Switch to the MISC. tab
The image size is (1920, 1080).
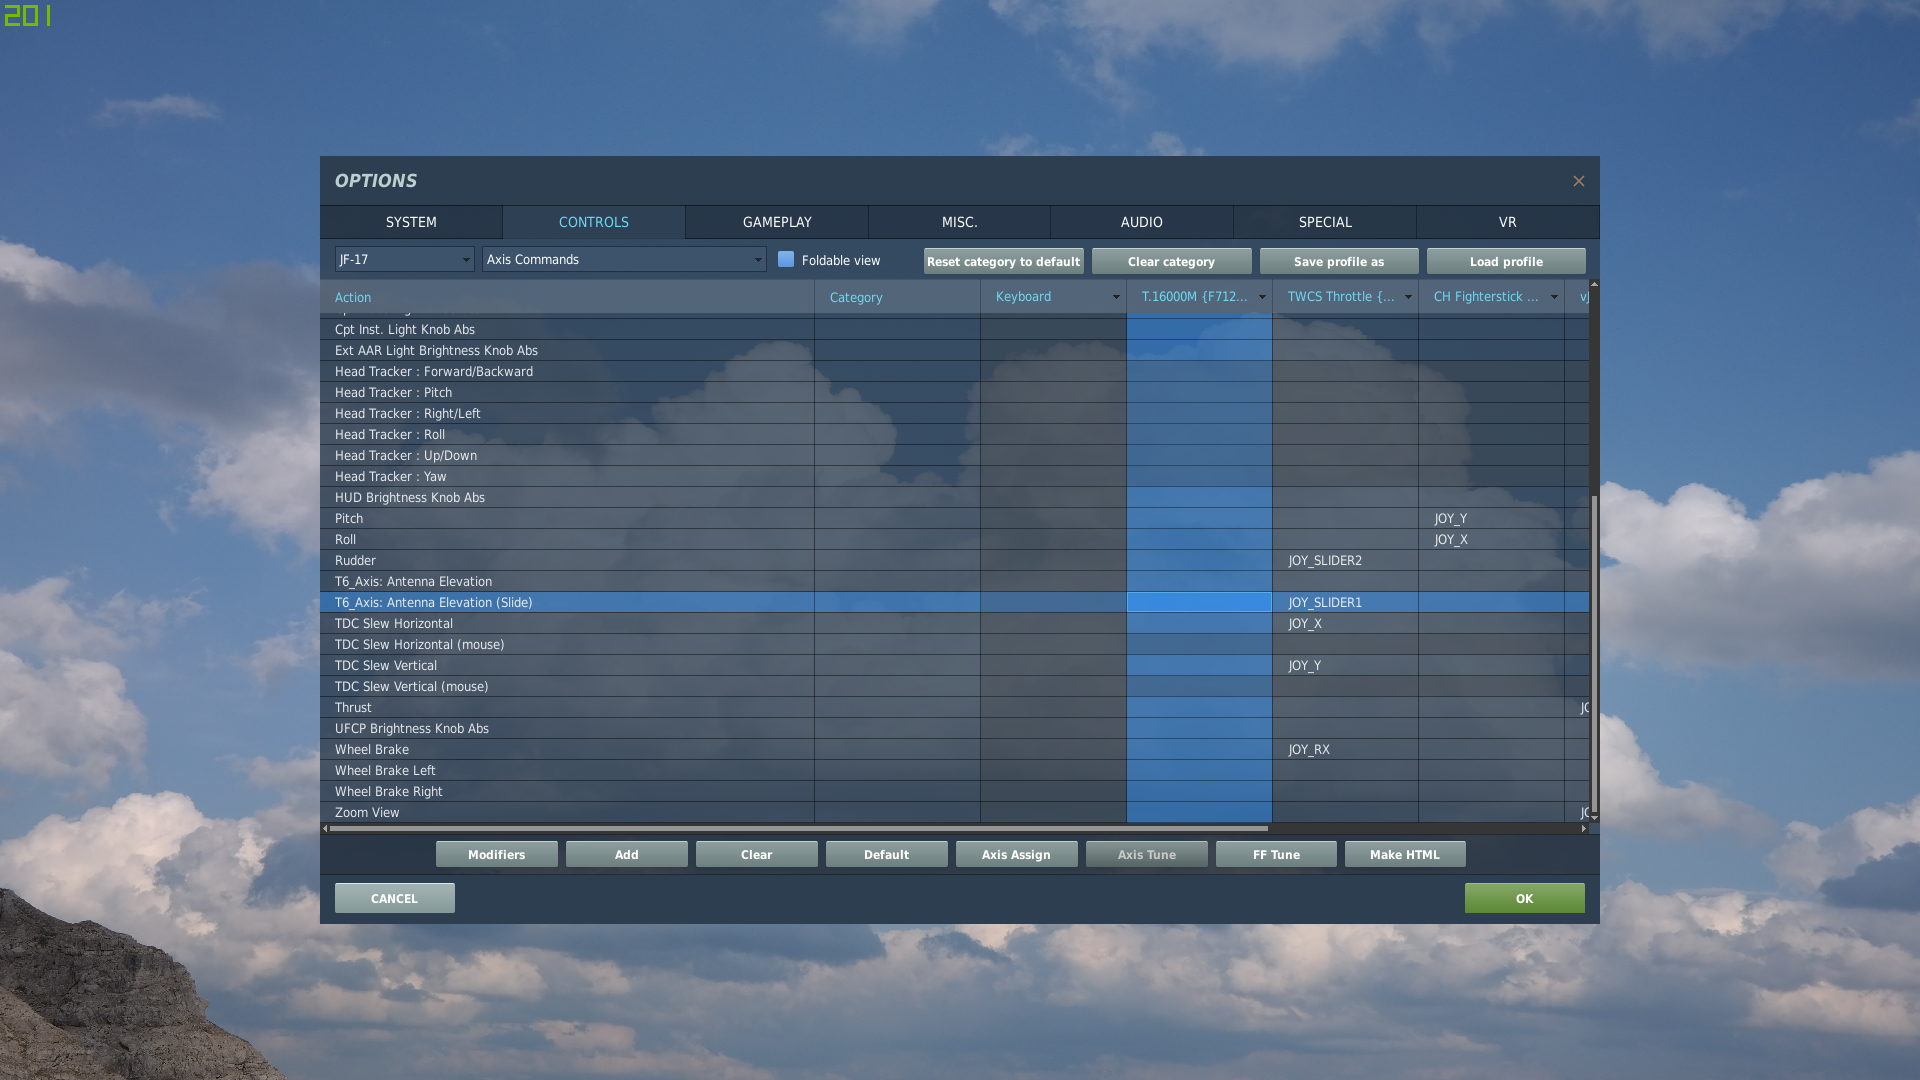pos(959,222)
